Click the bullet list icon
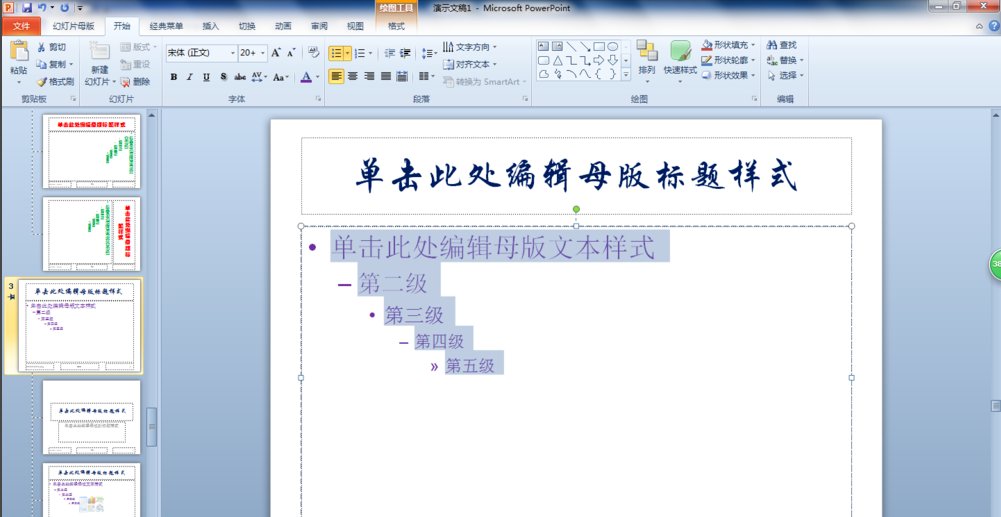Viewport: 1001px width, 517px height. (x=336, y=53)
